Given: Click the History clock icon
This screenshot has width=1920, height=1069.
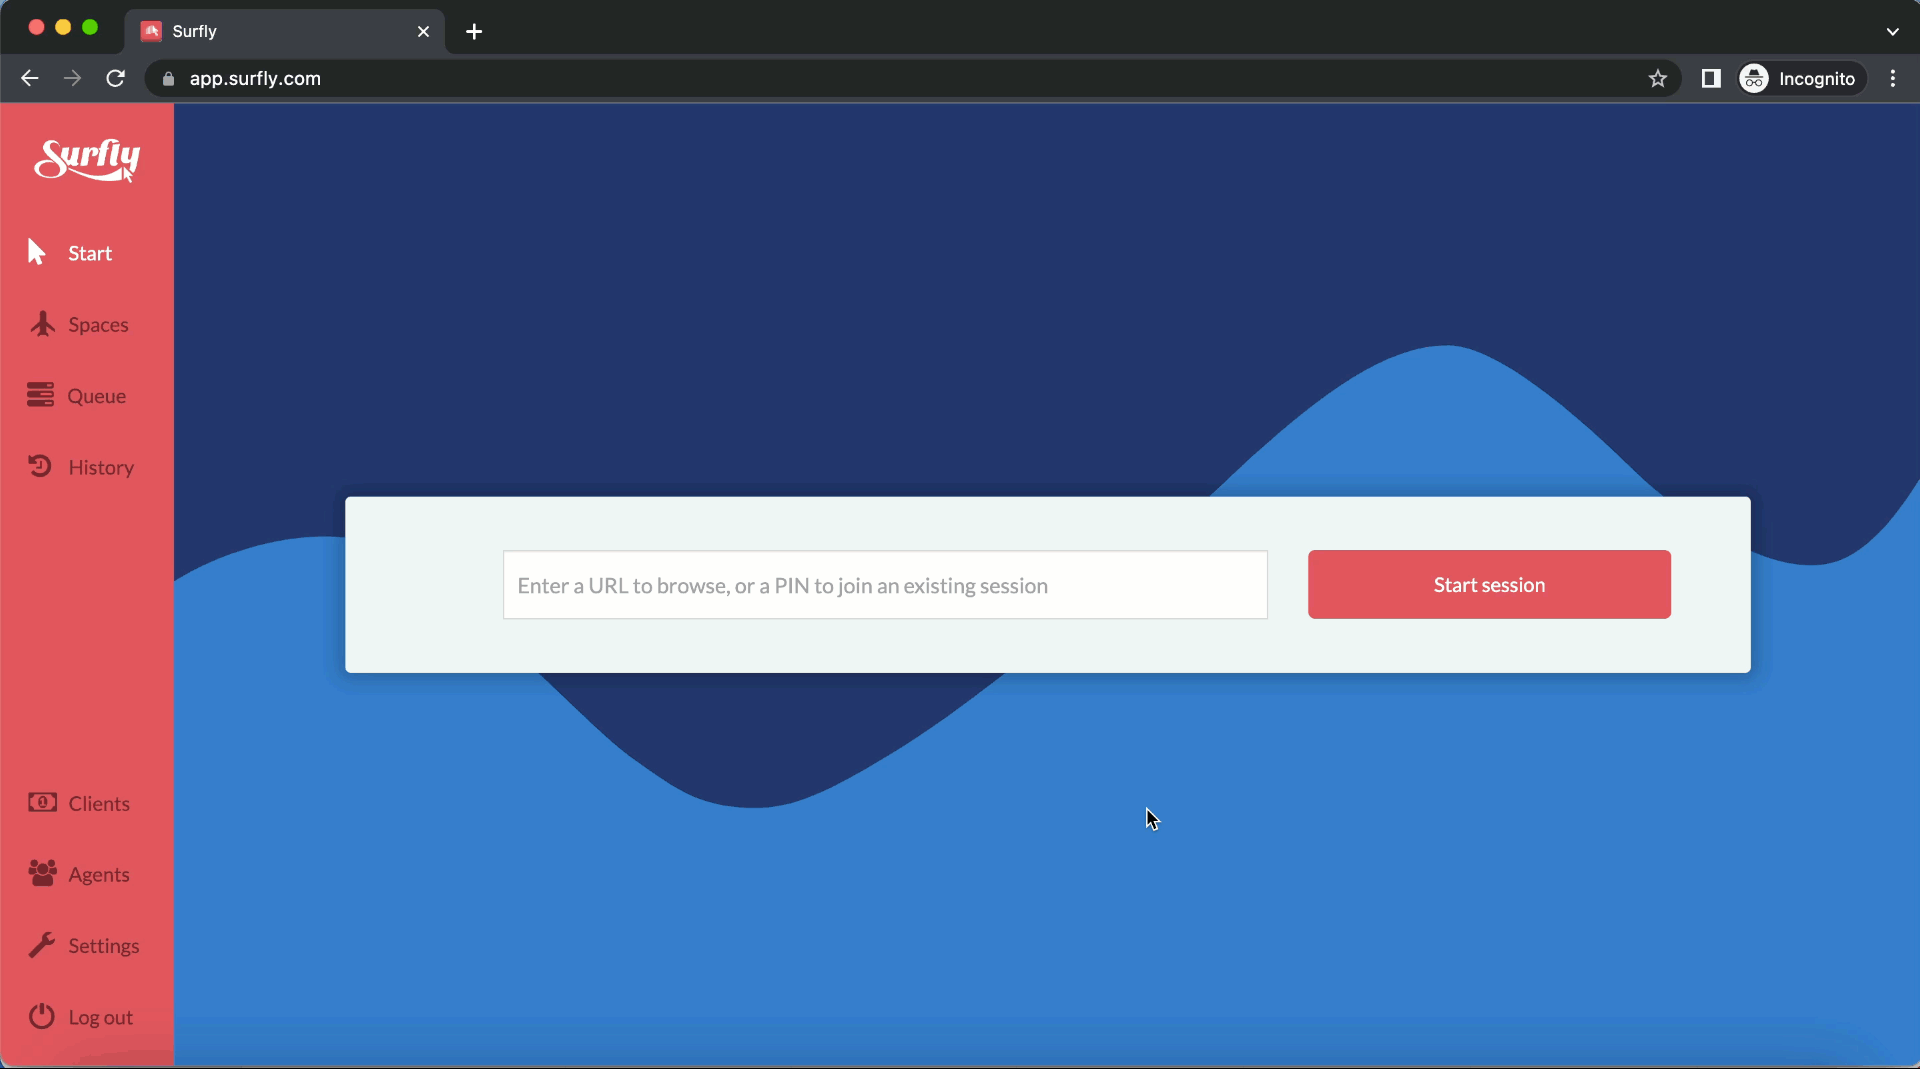Looking at the screenshot, I should (x=40, y=466).
